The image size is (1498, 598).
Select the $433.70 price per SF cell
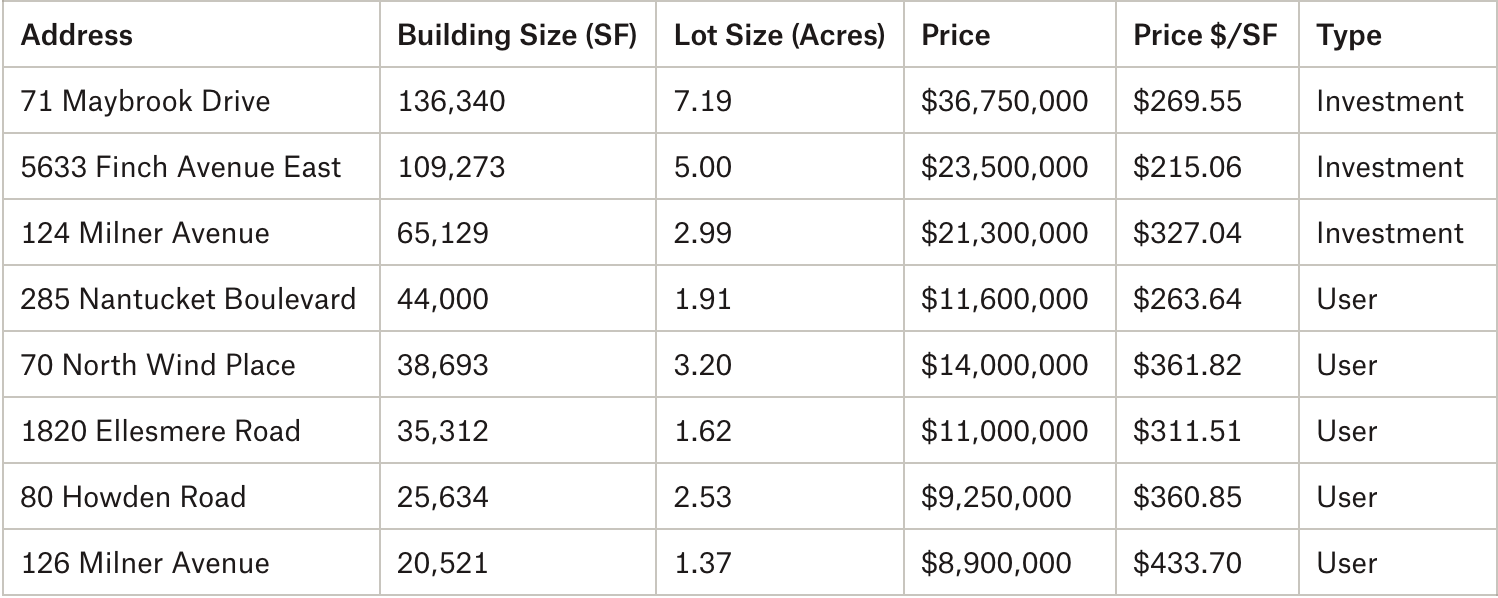coord(1187,563)
